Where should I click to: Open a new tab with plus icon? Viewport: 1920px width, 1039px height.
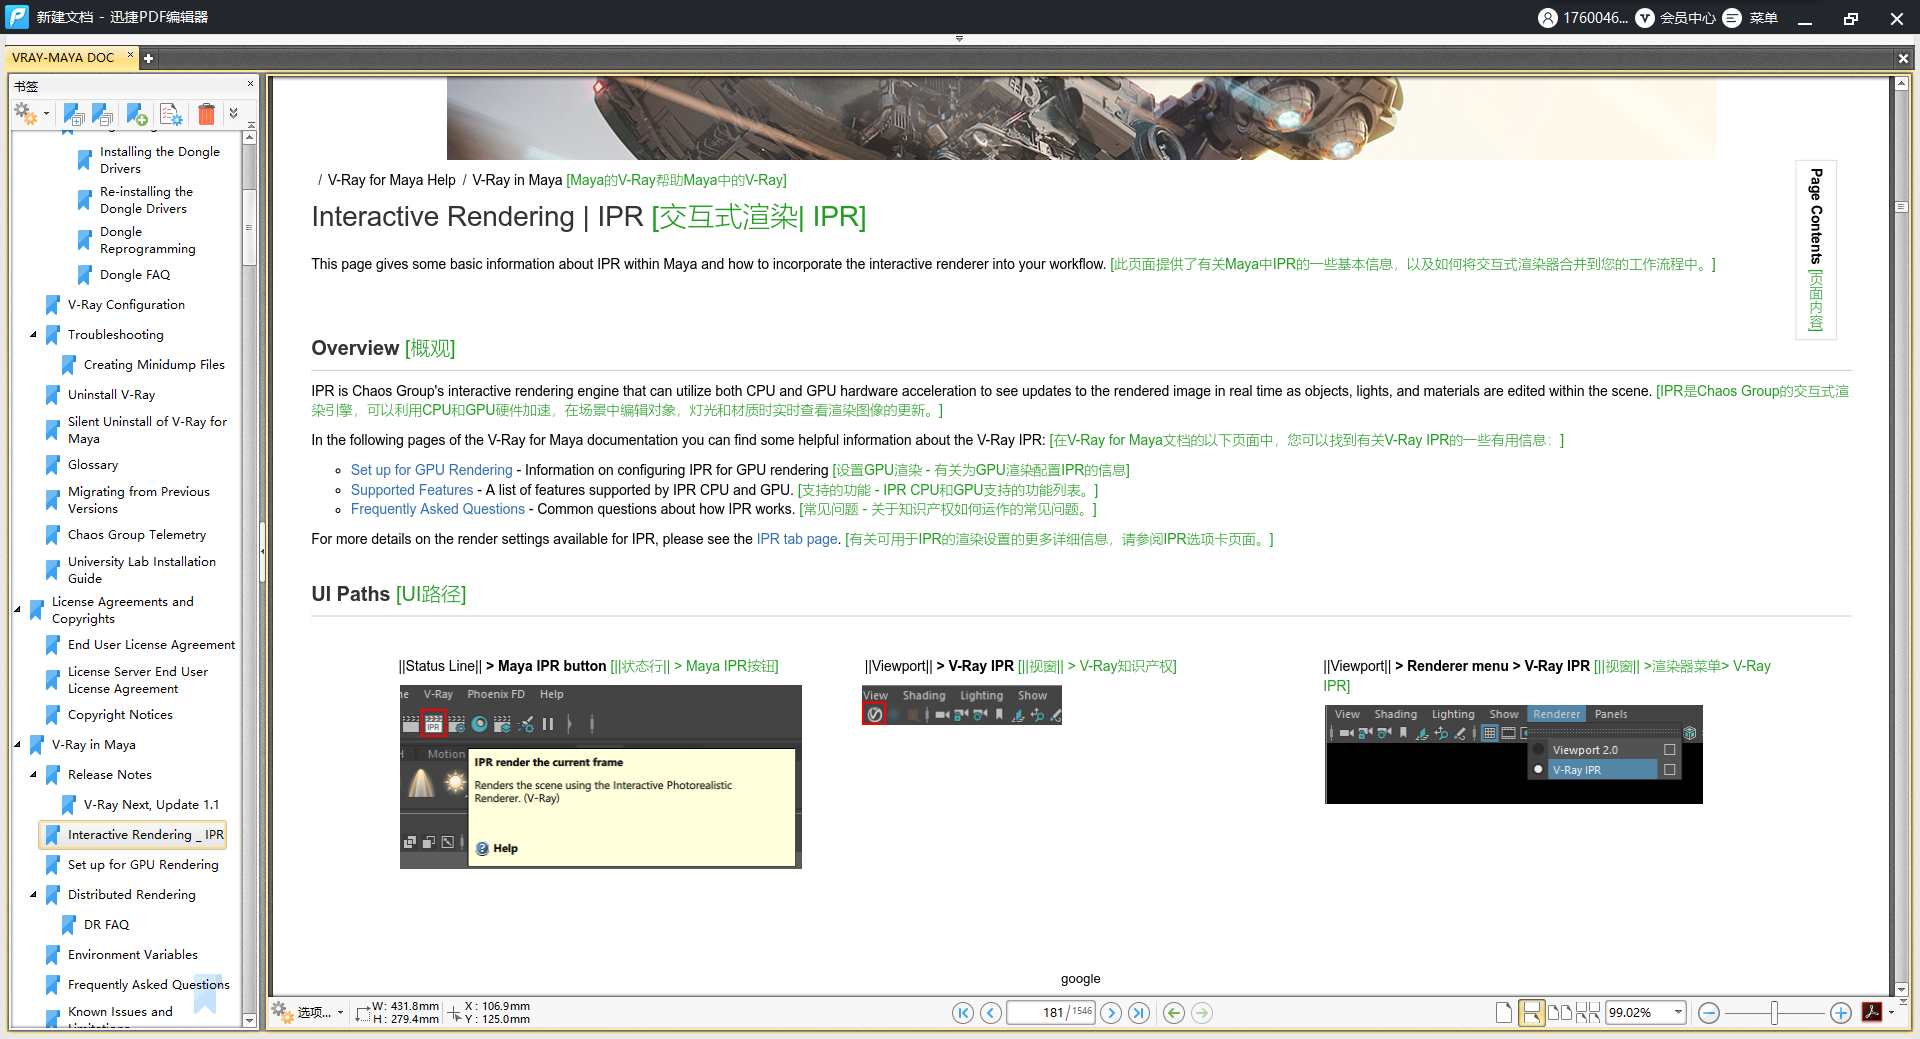pos(148,58)
